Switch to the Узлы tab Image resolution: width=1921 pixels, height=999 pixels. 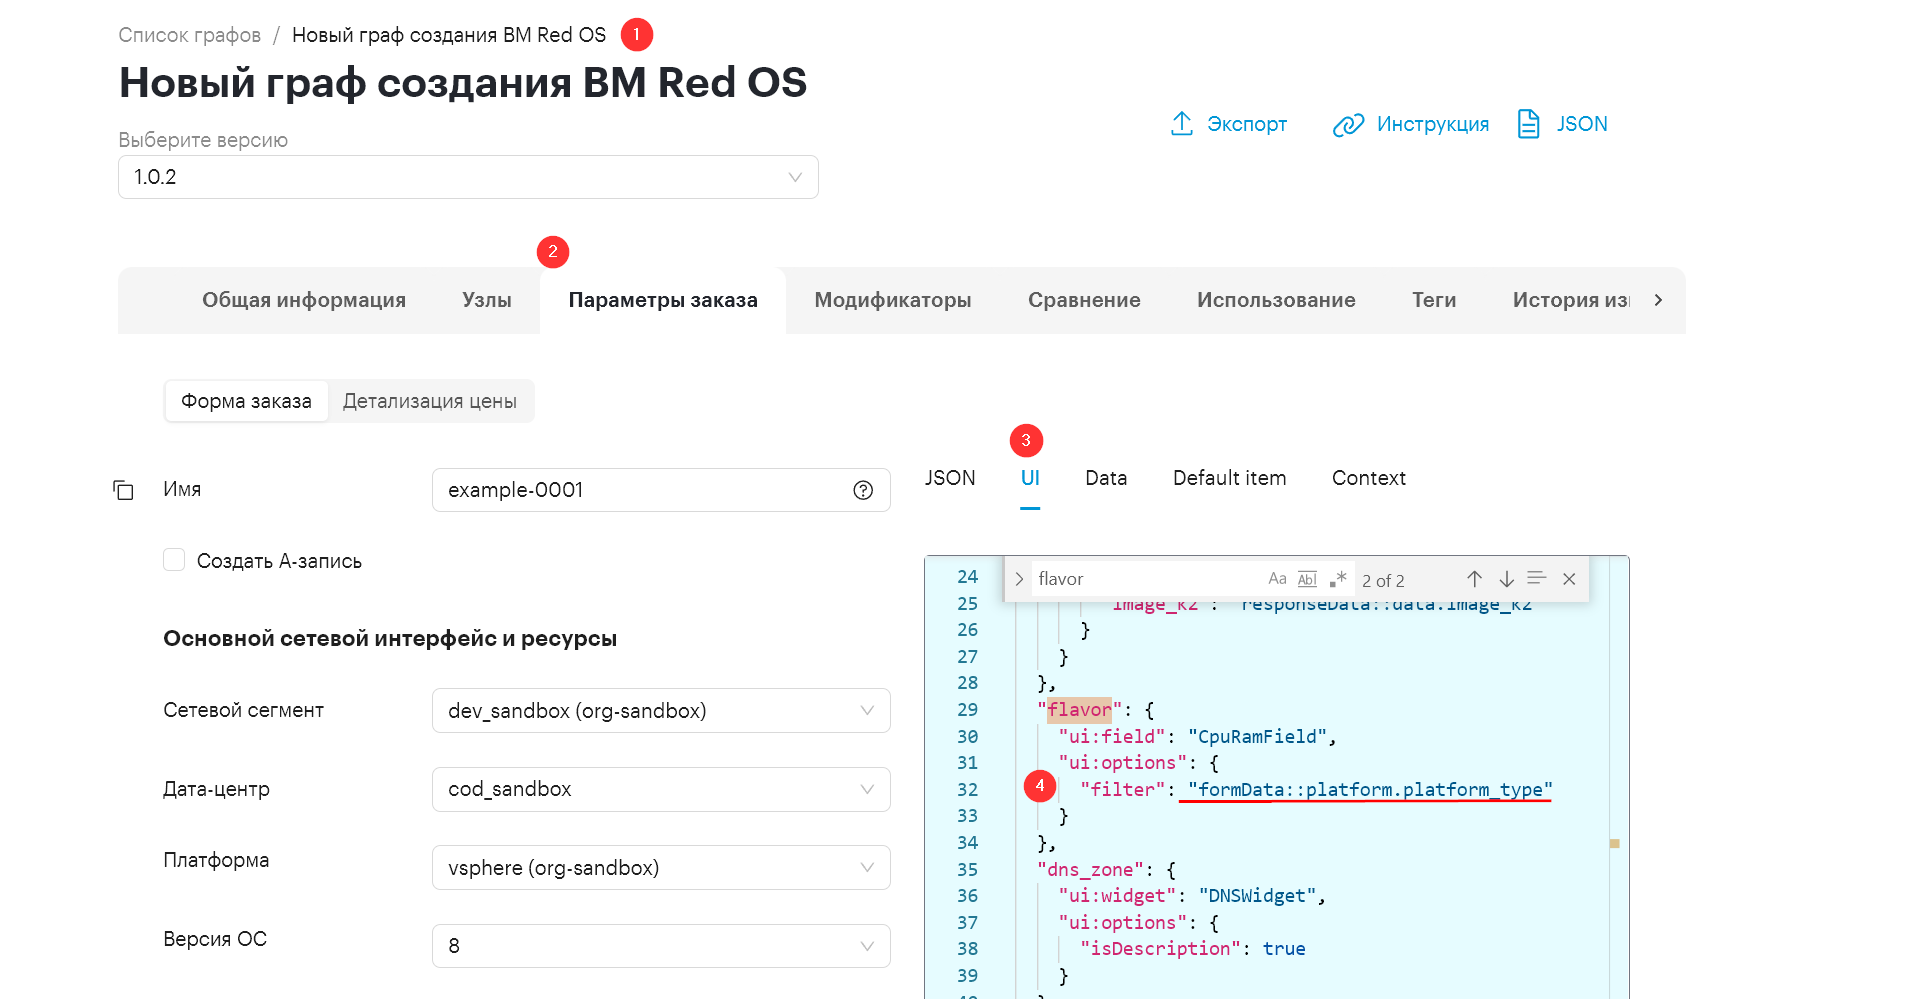[x=487, y=300]
